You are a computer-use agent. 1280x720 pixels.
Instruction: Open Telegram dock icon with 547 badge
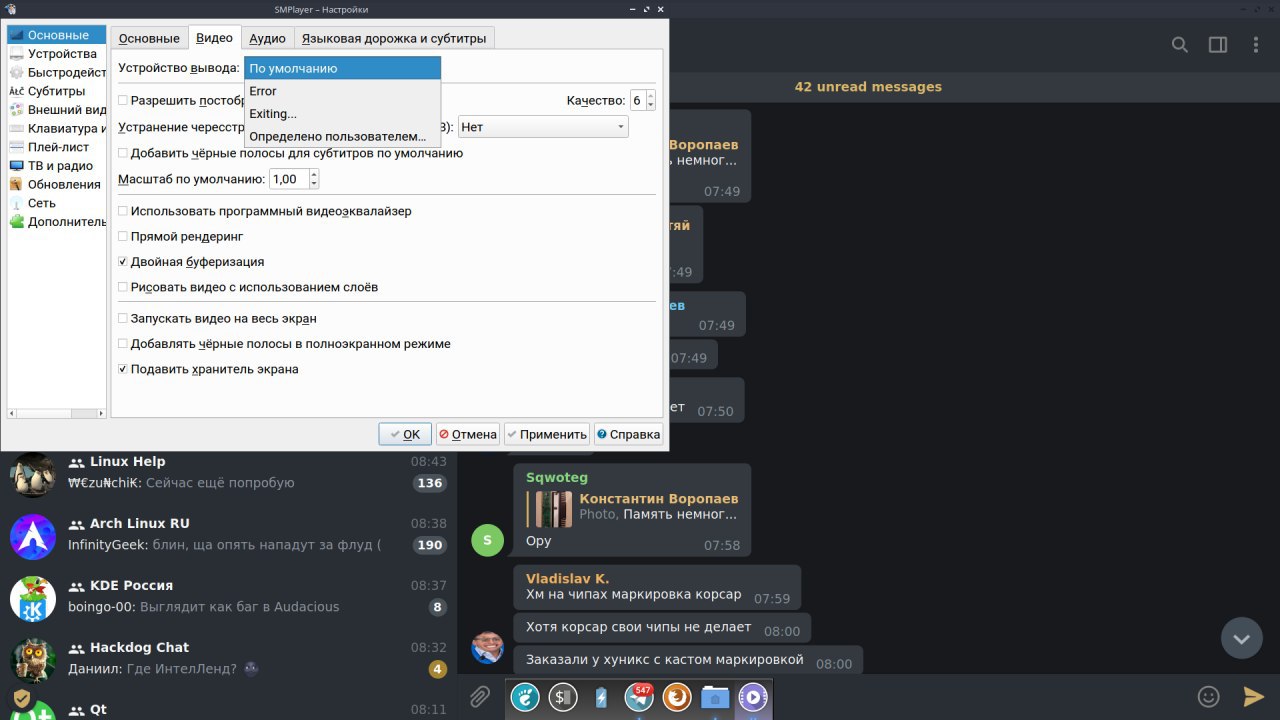(639, 697)
